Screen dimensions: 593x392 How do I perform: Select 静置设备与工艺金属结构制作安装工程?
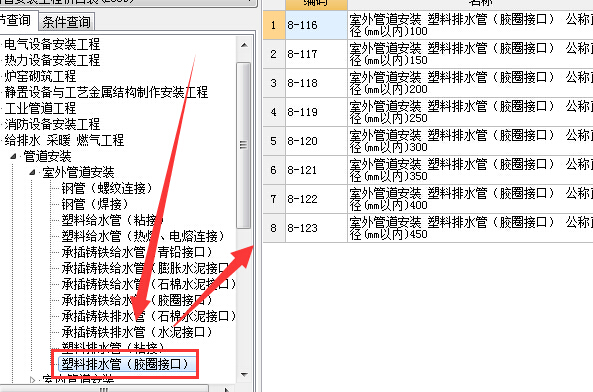pos(106,92)
